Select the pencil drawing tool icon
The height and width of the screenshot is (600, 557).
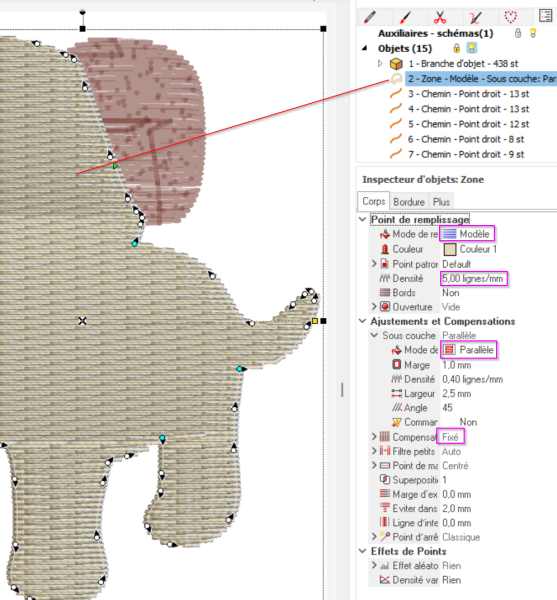(370, 17)
